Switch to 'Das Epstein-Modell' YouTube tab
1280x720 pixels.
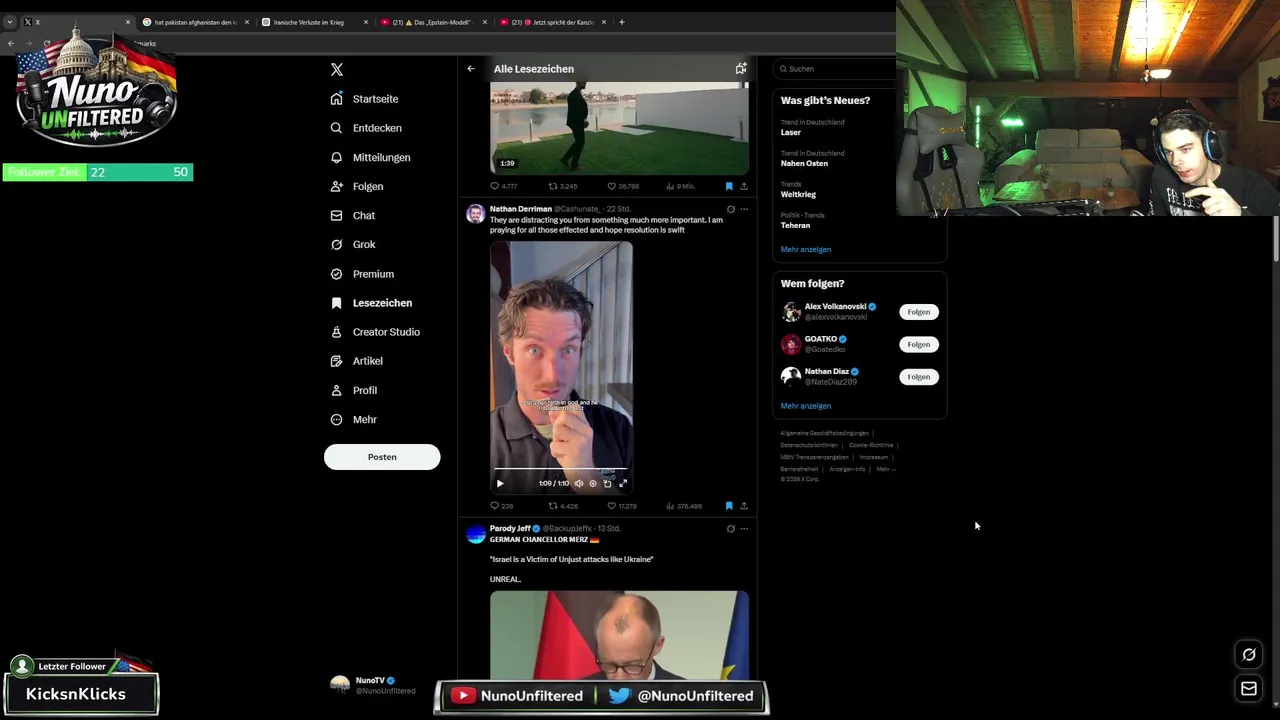point(433,22)
